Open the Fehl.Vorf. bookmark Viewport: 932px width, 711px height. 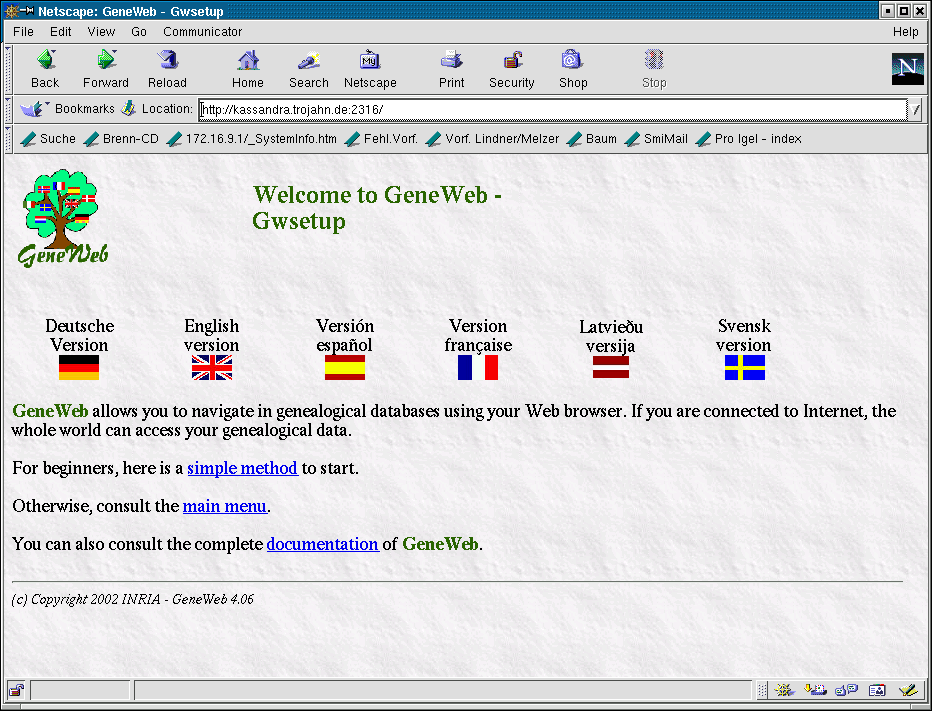pyautogui.click(x=382, y=139)
